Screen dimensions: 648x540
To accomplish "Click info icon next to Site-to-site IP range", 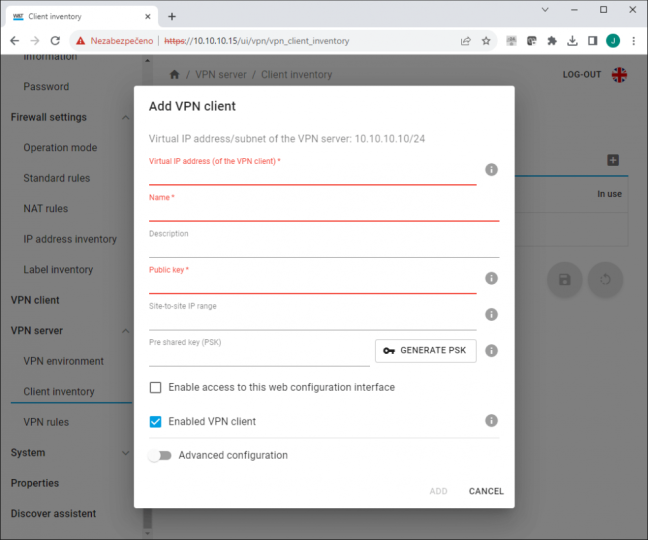I will tap(491, 314).
